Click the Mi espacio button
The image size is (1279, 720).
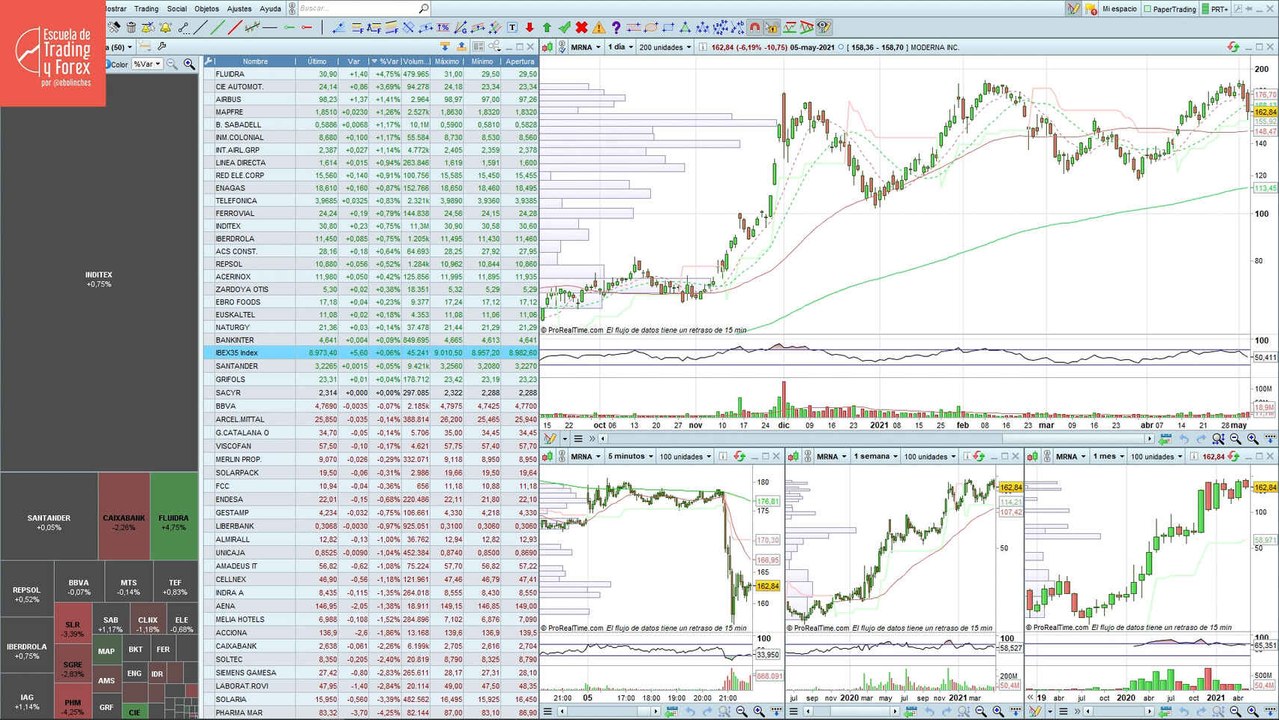pyautogui.click(x=1120, y=9)
